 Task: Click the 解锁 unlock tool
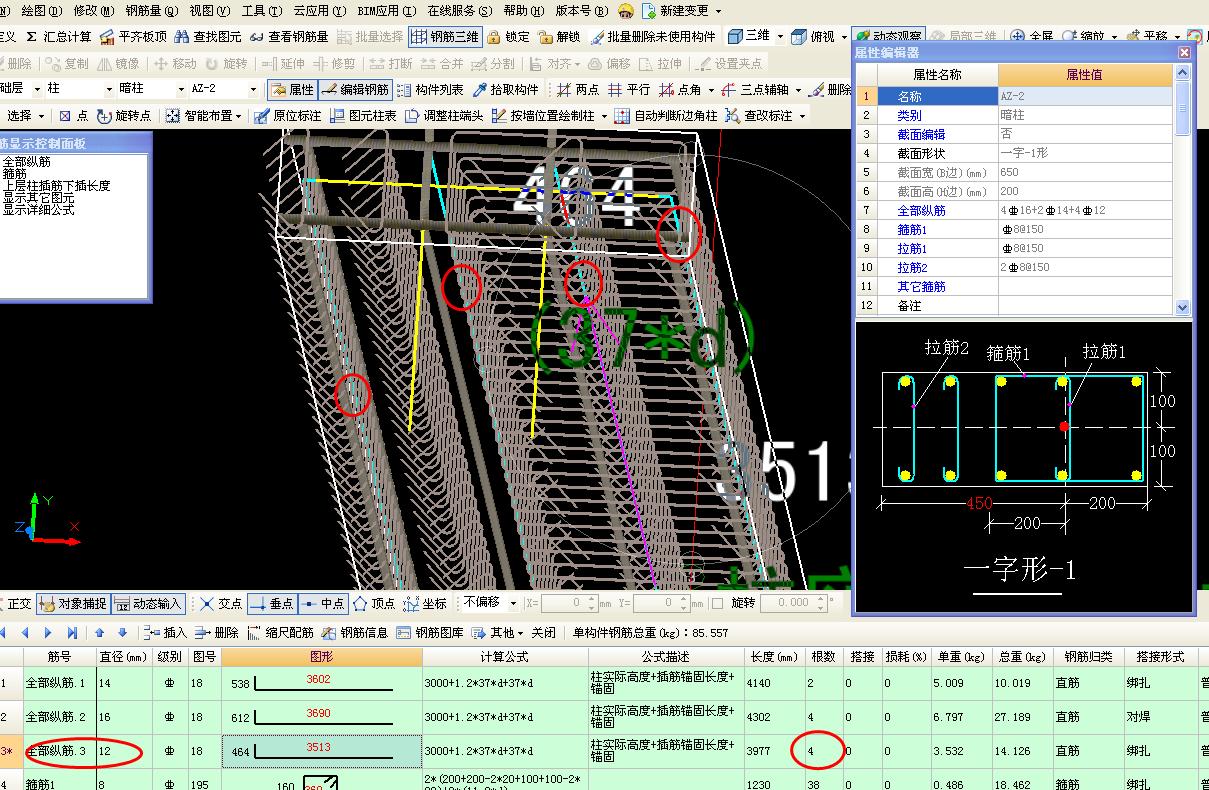[x=558, y=36]
